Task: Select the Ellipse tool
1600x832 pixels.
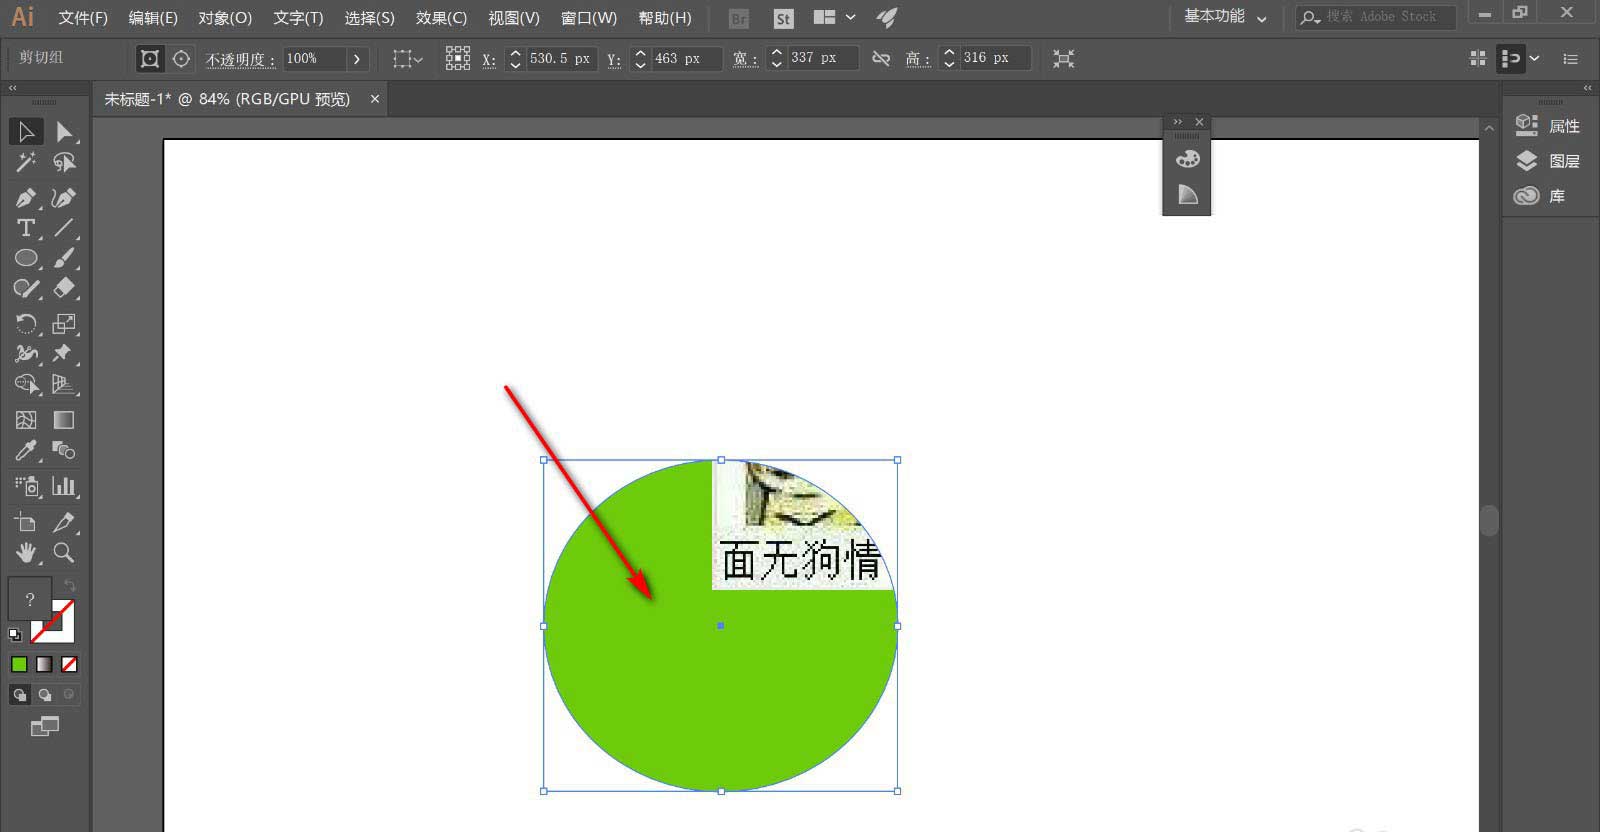Action: pyautogui.click(x=26, y=258)
